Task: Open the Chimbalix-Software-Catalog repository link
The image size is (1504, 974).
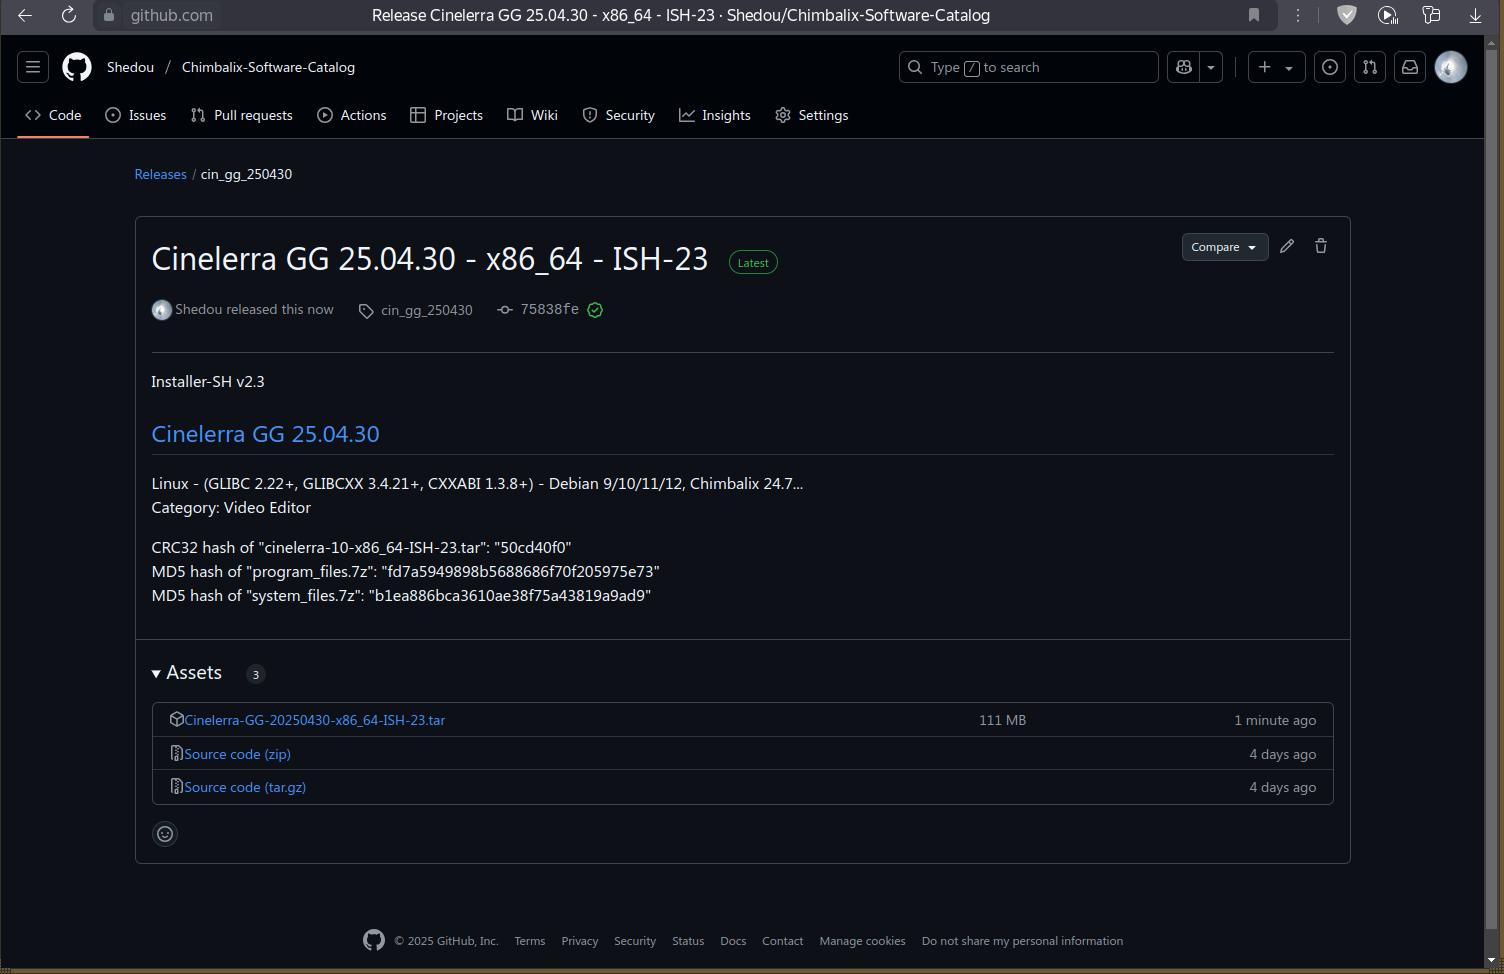Action: click(x=268, y=67)
